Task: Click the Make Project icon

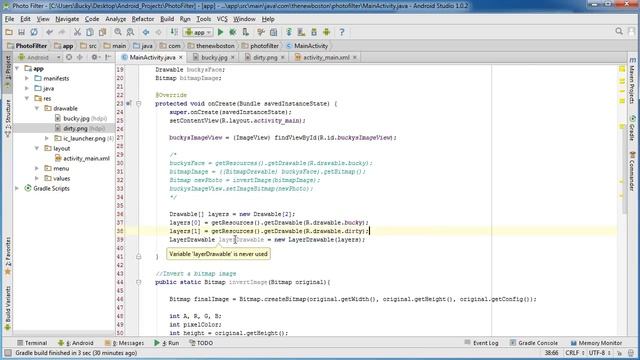Action: point(174,32)
